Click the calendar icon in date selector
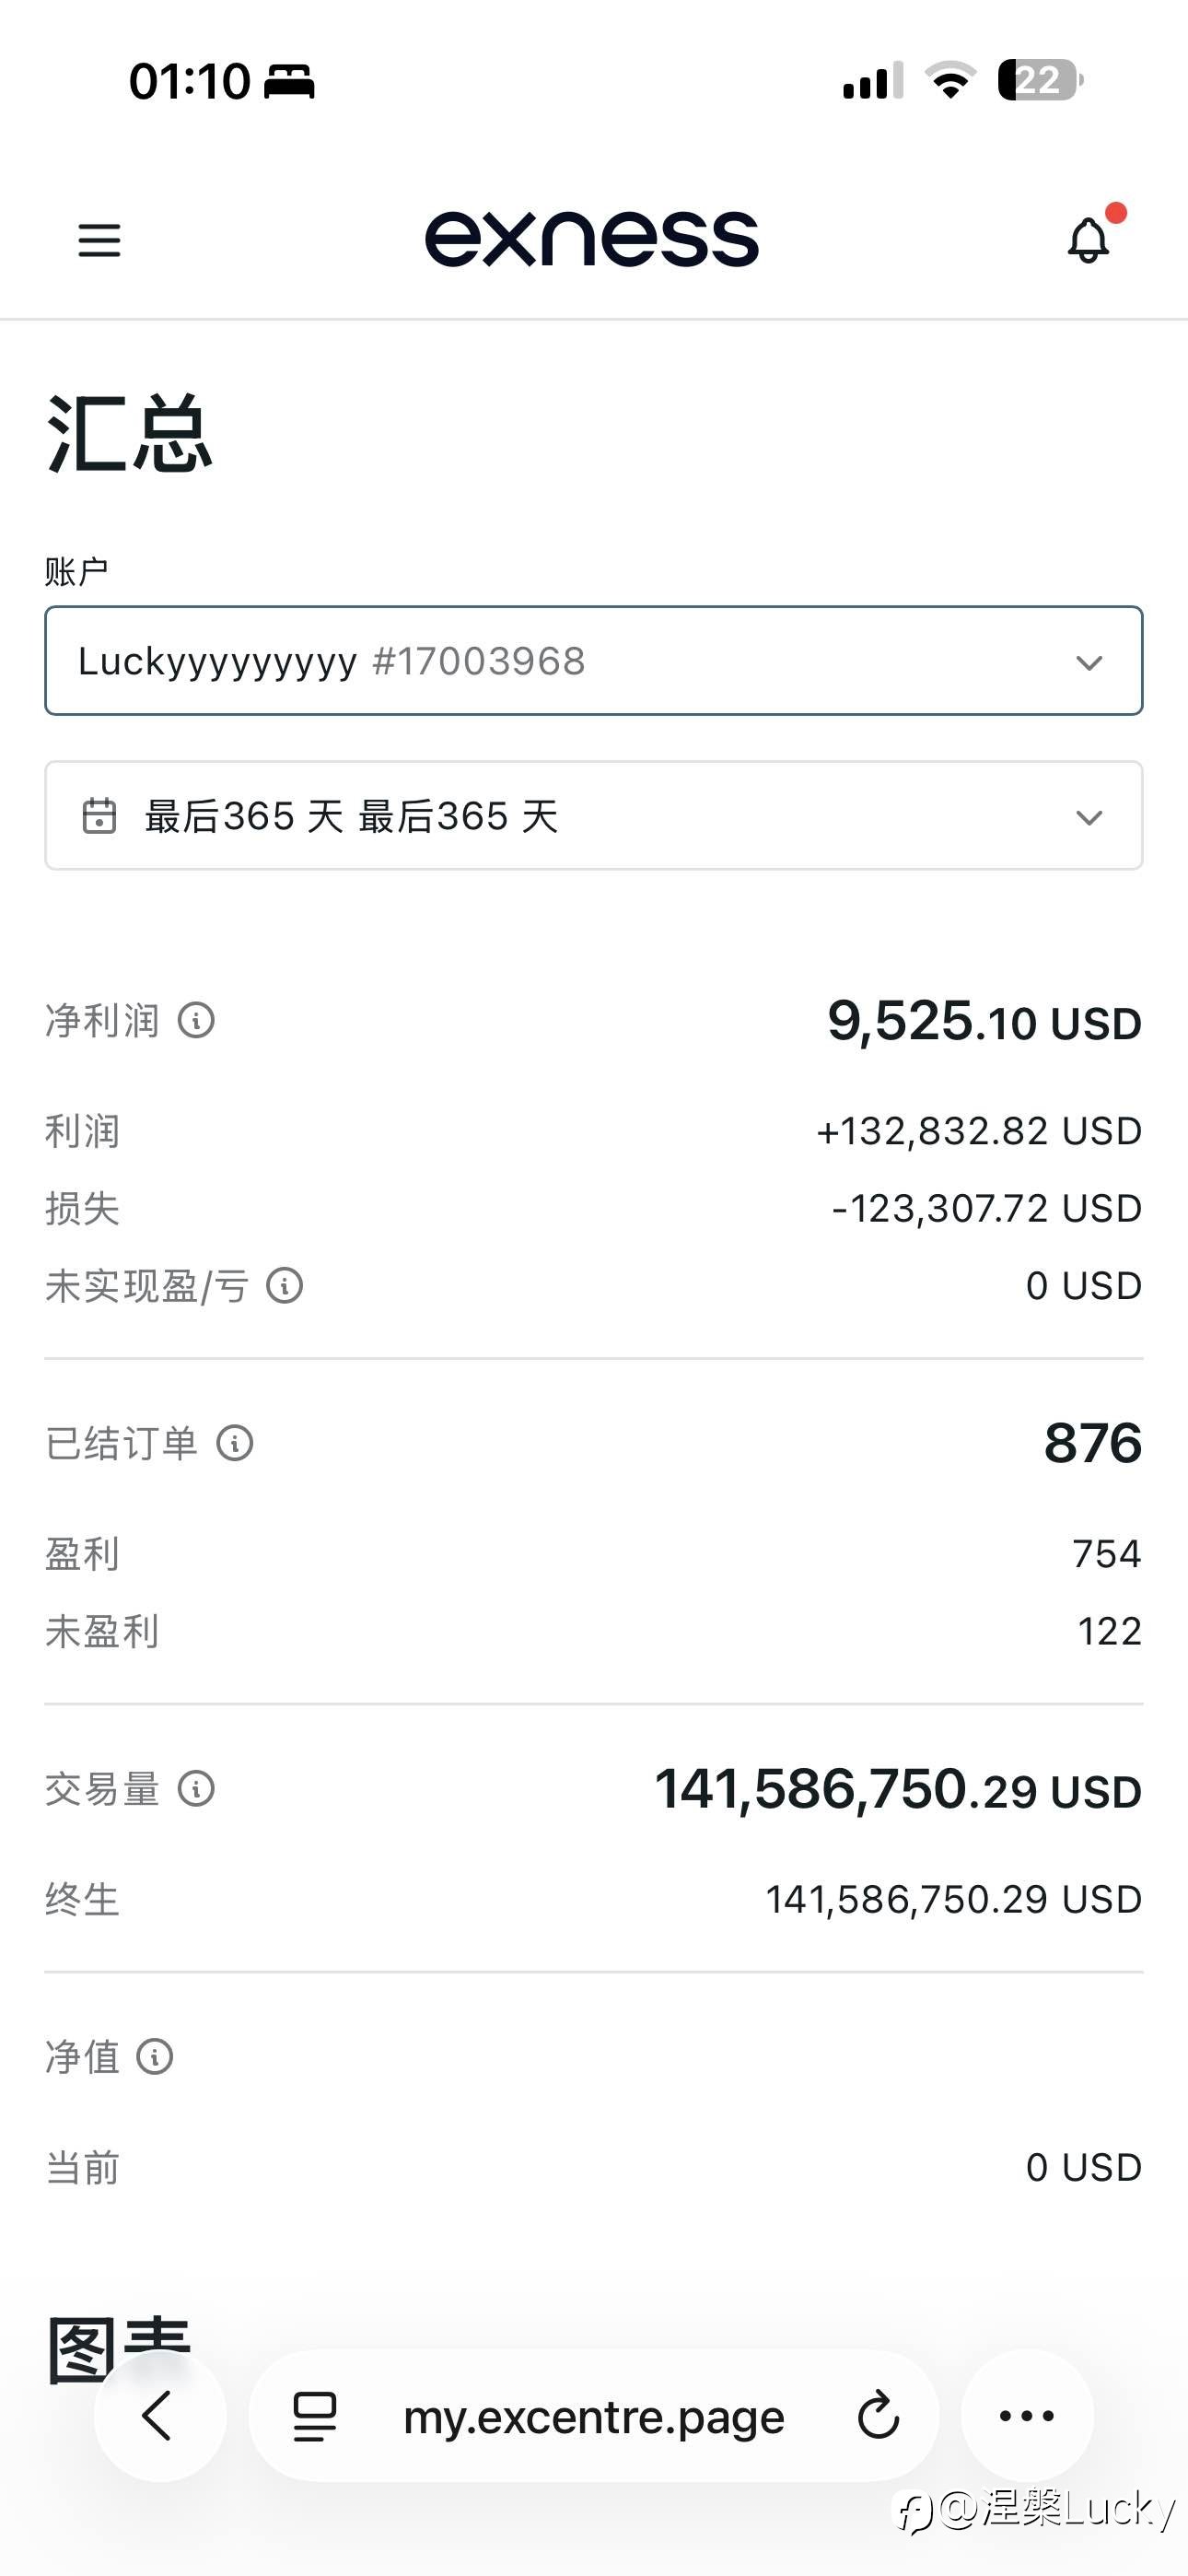 [99, 816]
